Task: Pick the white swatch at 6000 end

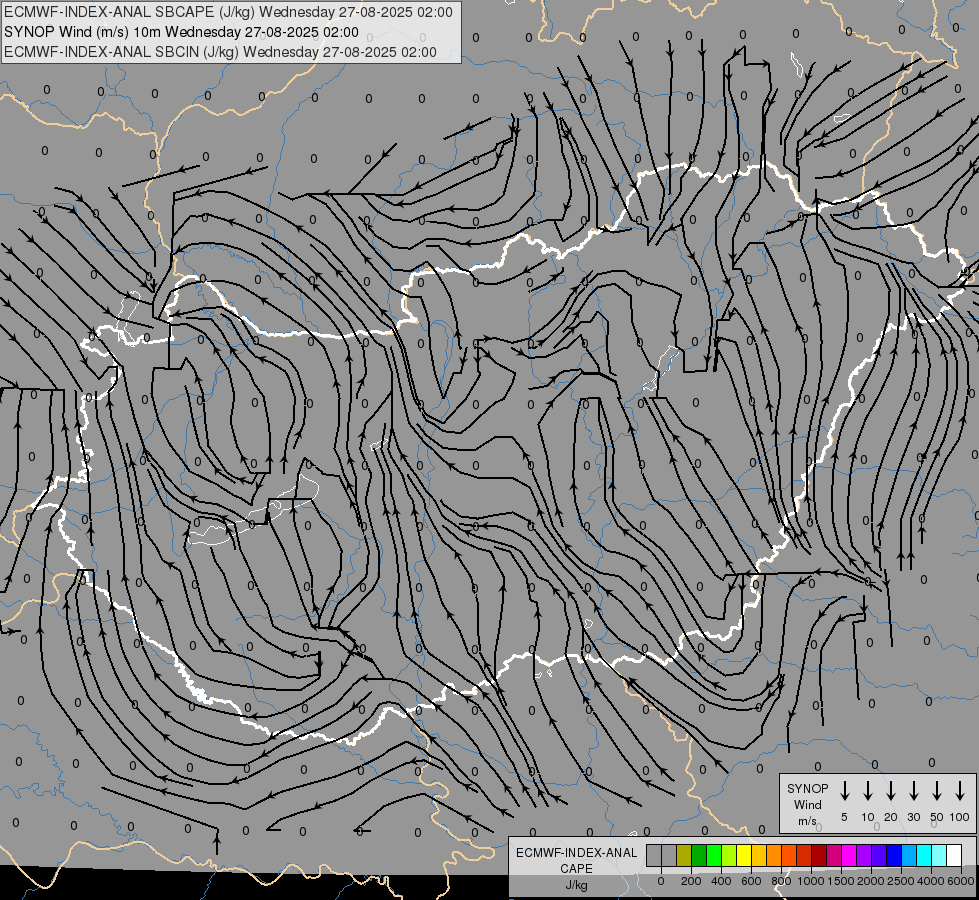Action: 955,855
